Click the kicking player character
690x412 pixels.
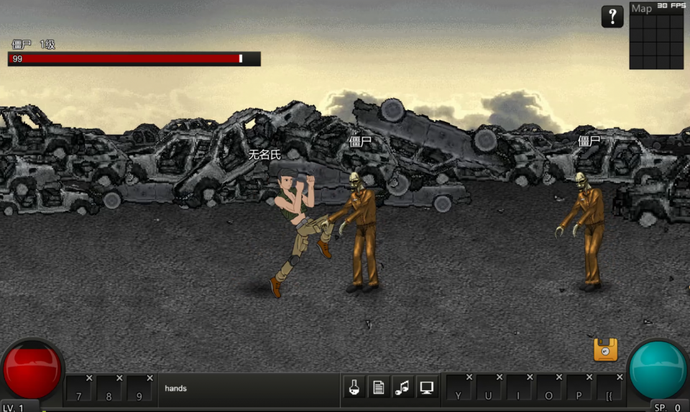299,231
